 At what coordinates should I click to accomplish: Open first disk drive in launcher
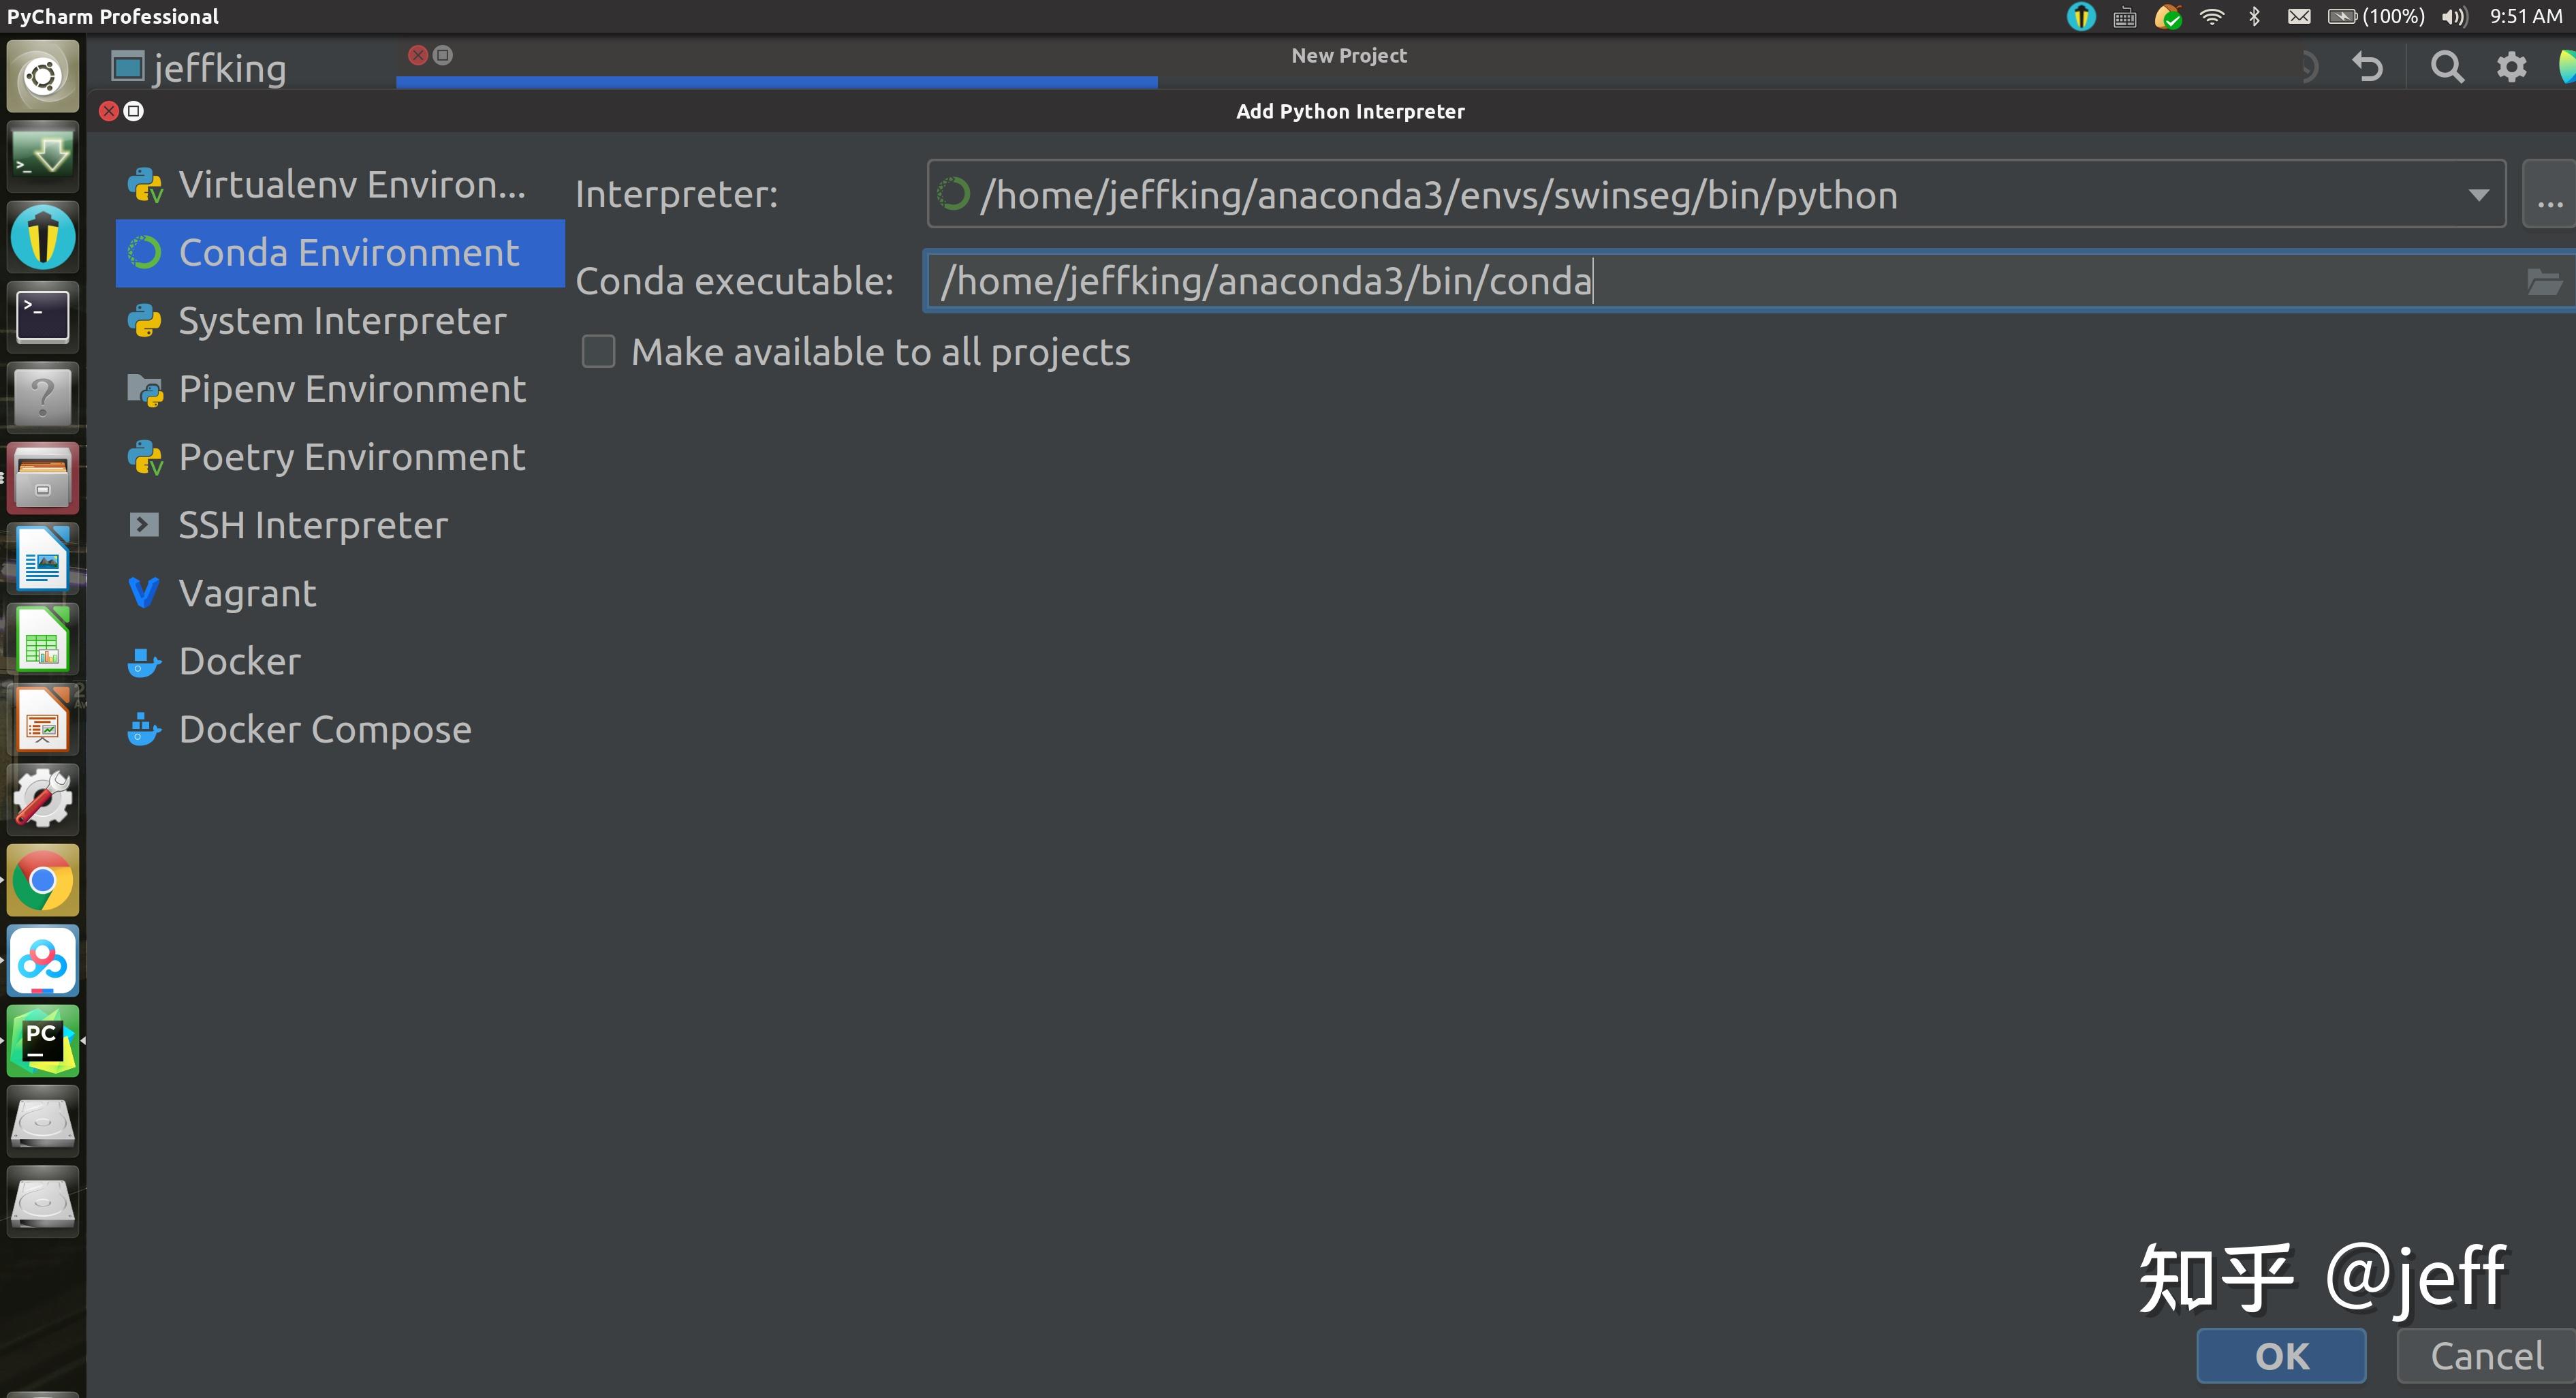point(43,1121)
